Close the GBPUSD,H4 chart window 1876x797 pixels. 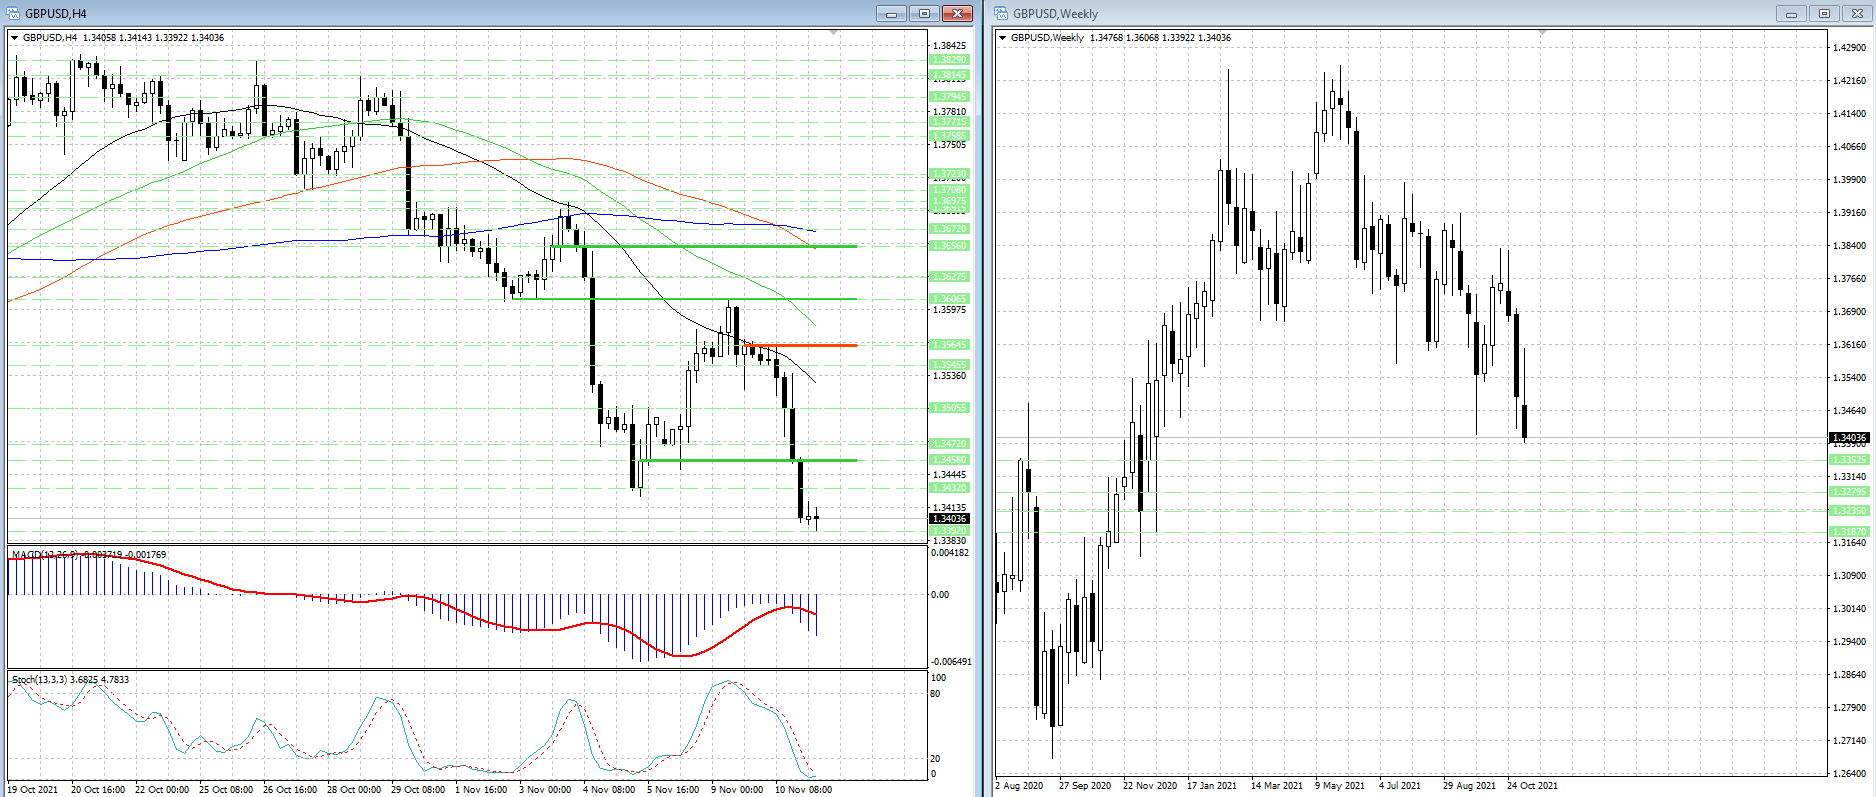point(957,13)
